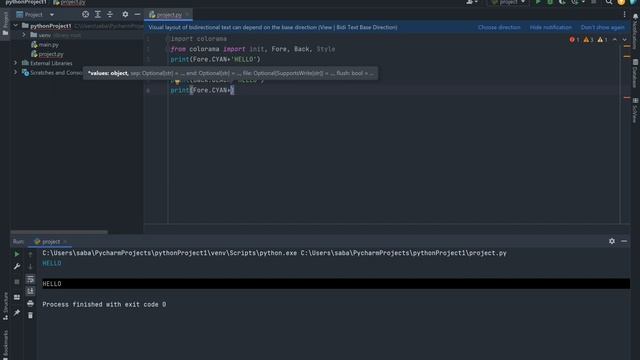Click Expand All in Project panel
This screenshot has height=360, width=640.
98,14
